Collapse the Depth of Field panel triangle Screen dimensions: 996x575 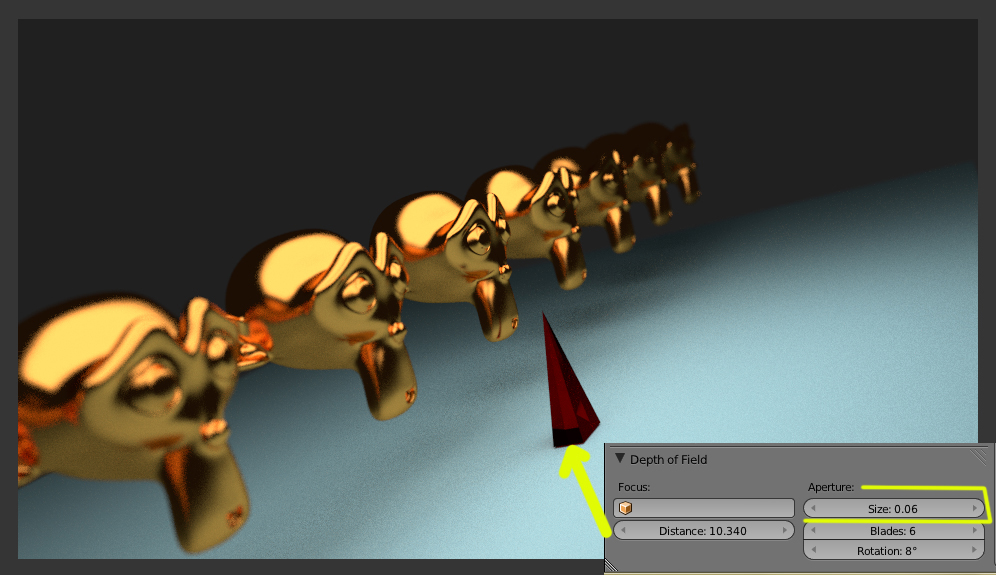[x=620, y=458]
